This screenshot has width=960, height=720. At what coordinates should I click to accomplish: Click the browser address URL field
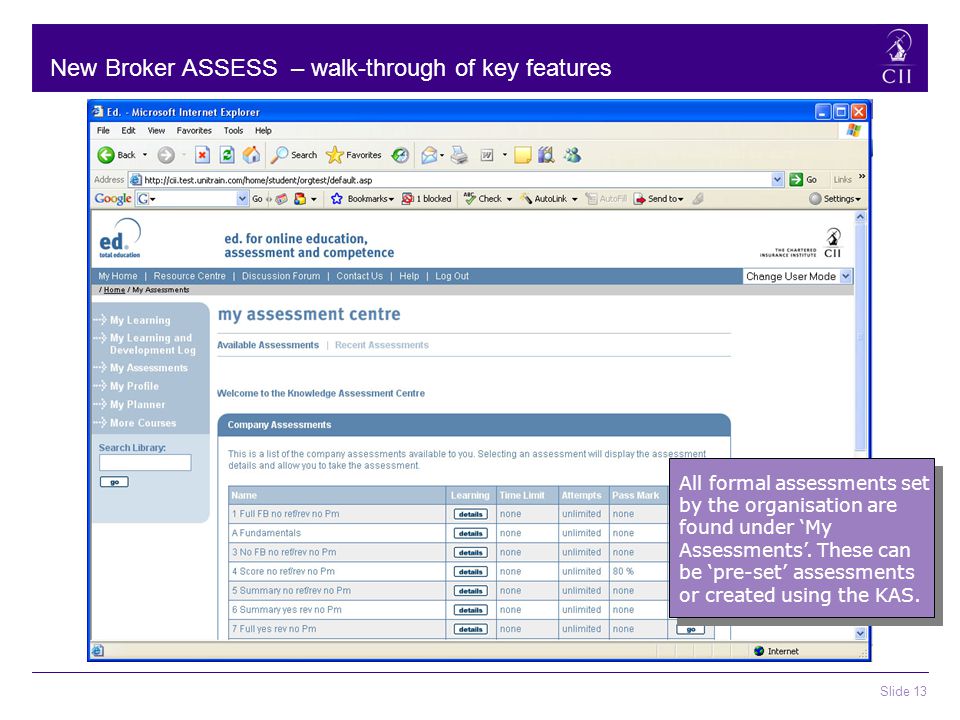(x=449, y=180)
